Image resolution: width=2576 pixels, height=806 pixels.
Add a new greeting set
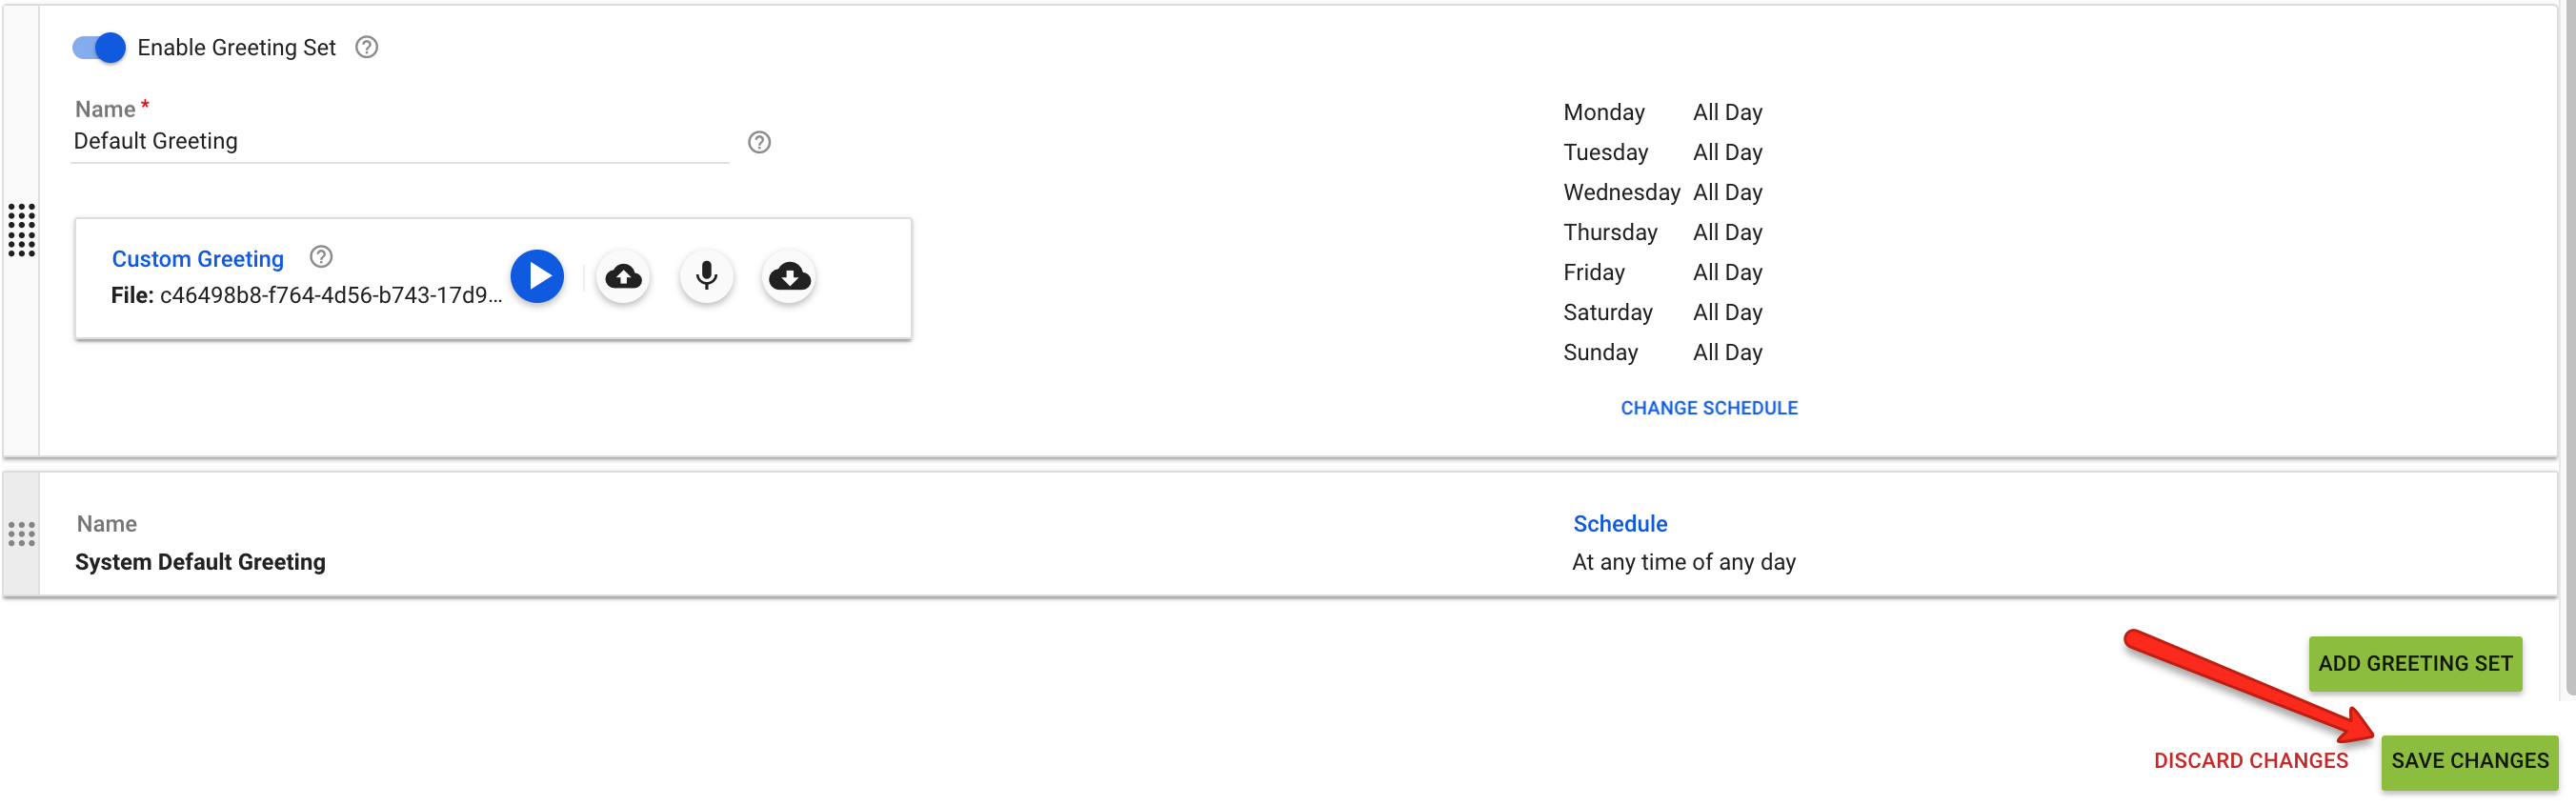click(2414, 663)
